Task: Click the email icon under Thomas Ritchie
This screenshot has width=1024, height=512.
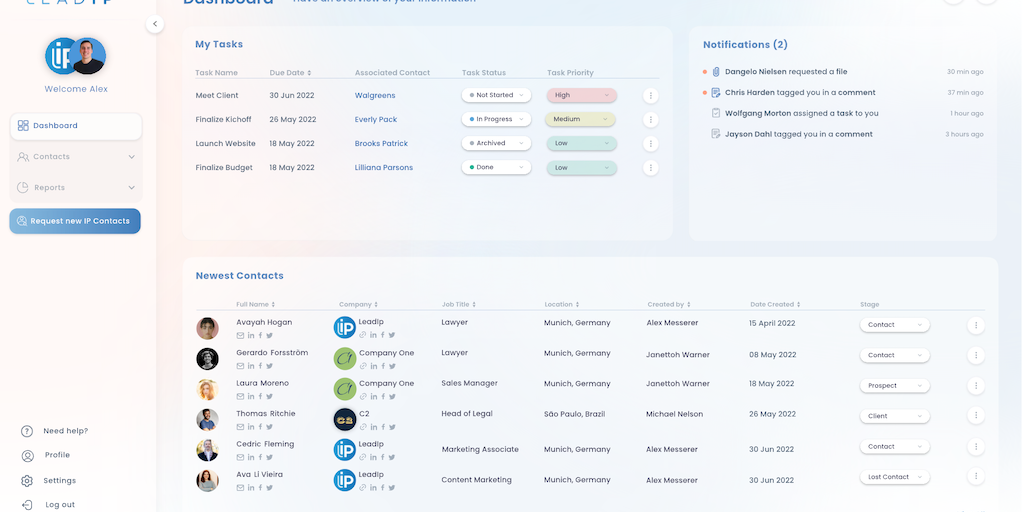Action: pyautogui.click(x=240, y=427)
